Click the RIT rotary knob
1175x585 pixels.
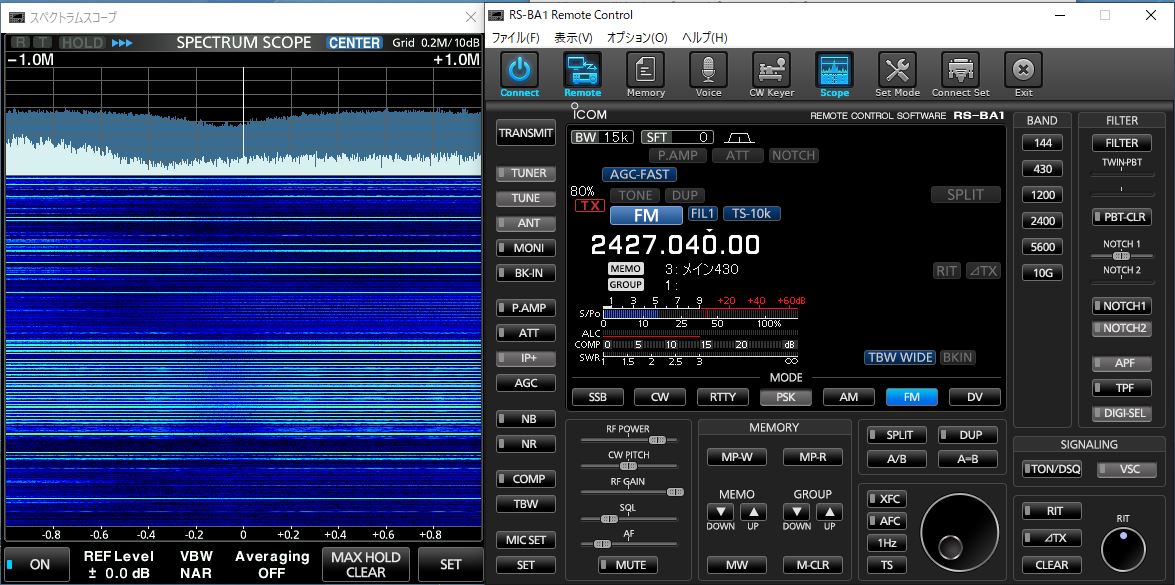pos(1123,549)
